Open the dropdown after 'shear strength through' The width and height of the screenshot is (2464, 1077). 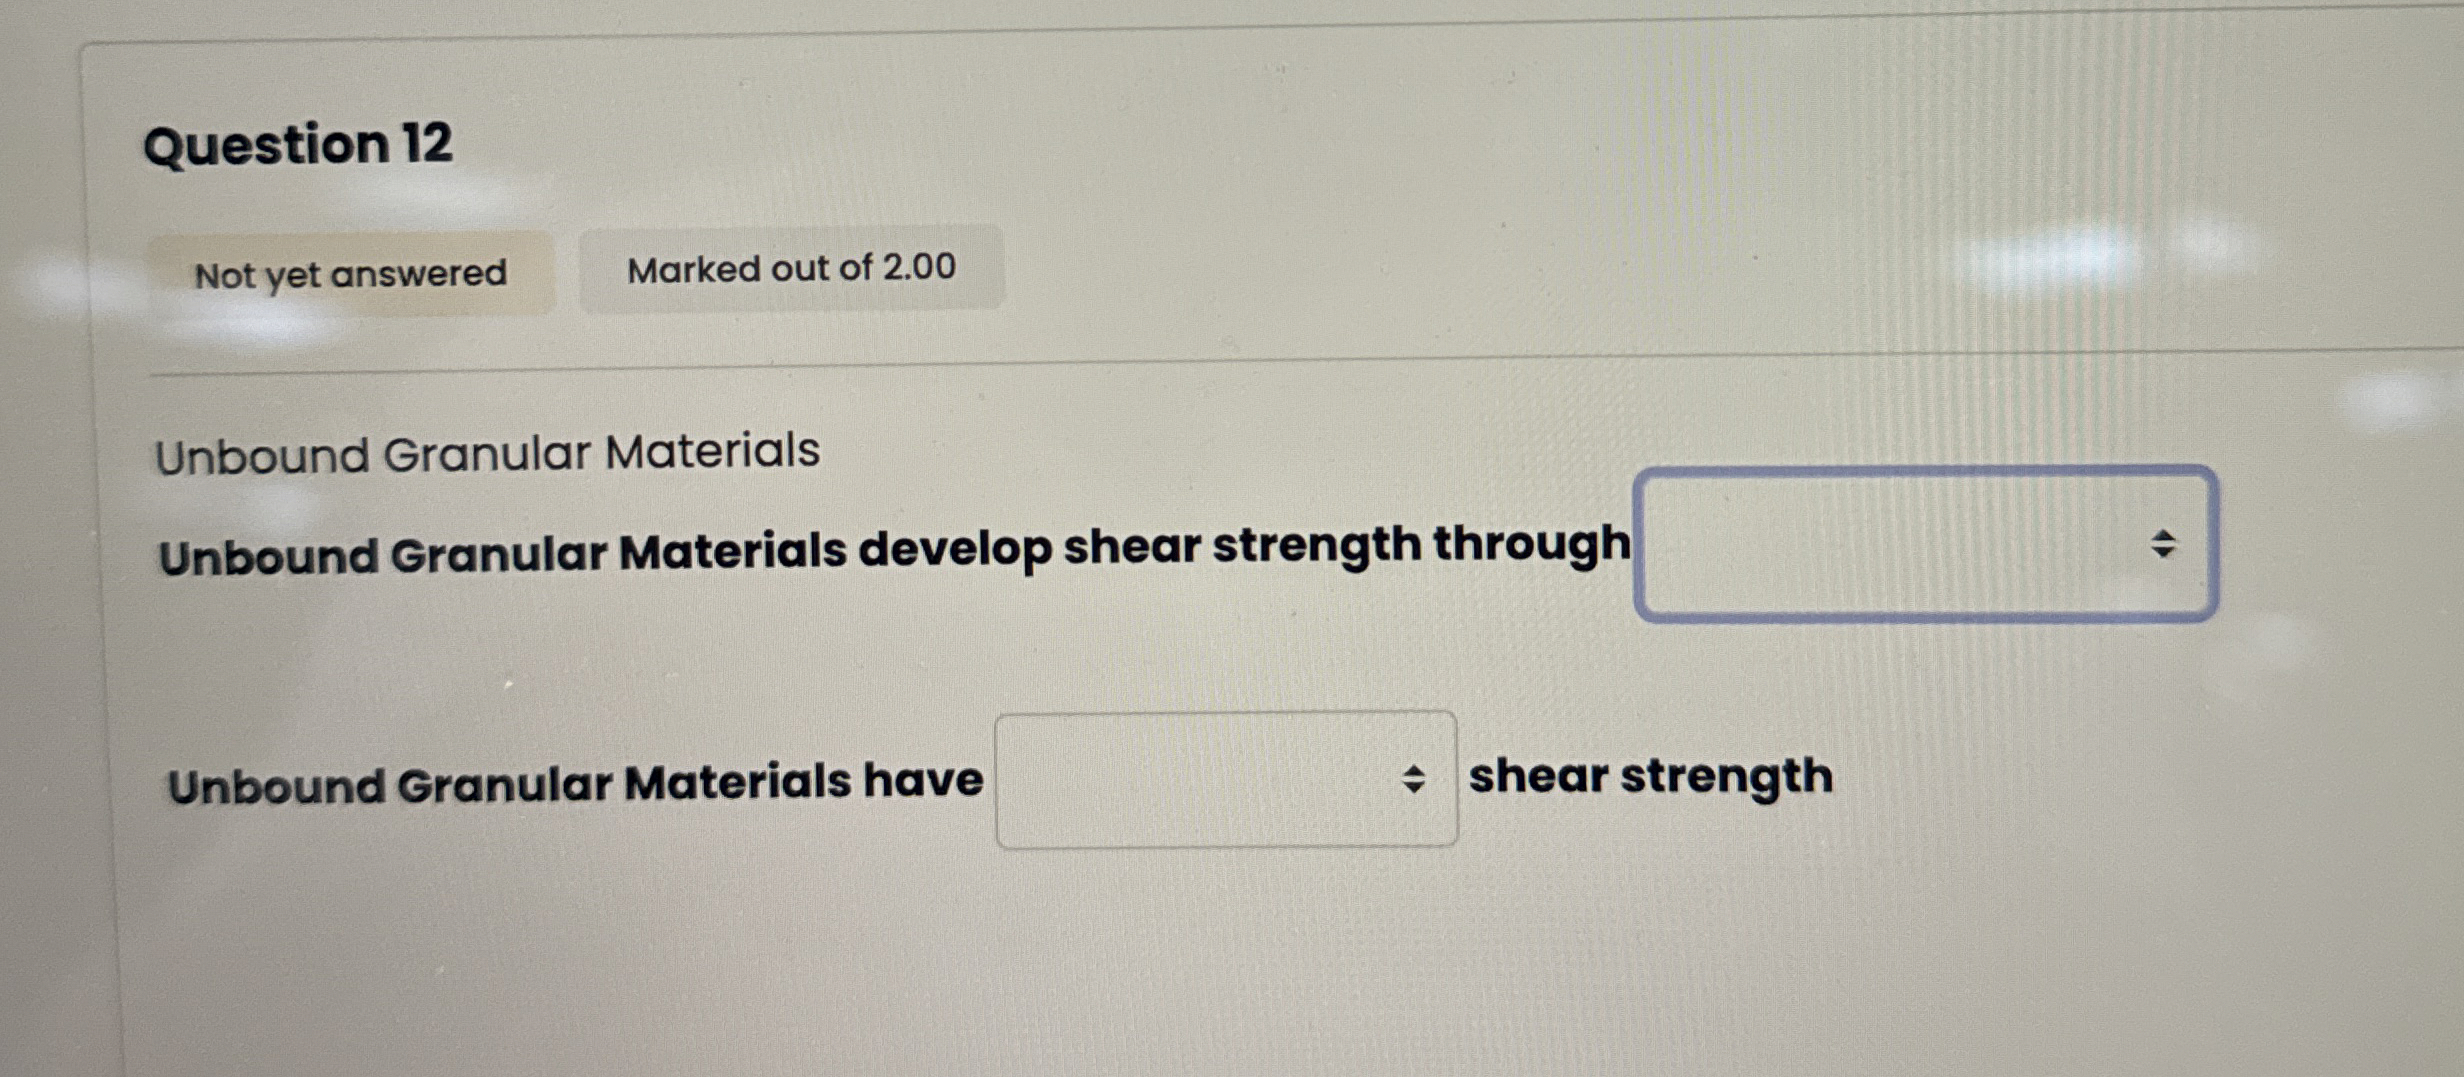[x=1925, y=545]
